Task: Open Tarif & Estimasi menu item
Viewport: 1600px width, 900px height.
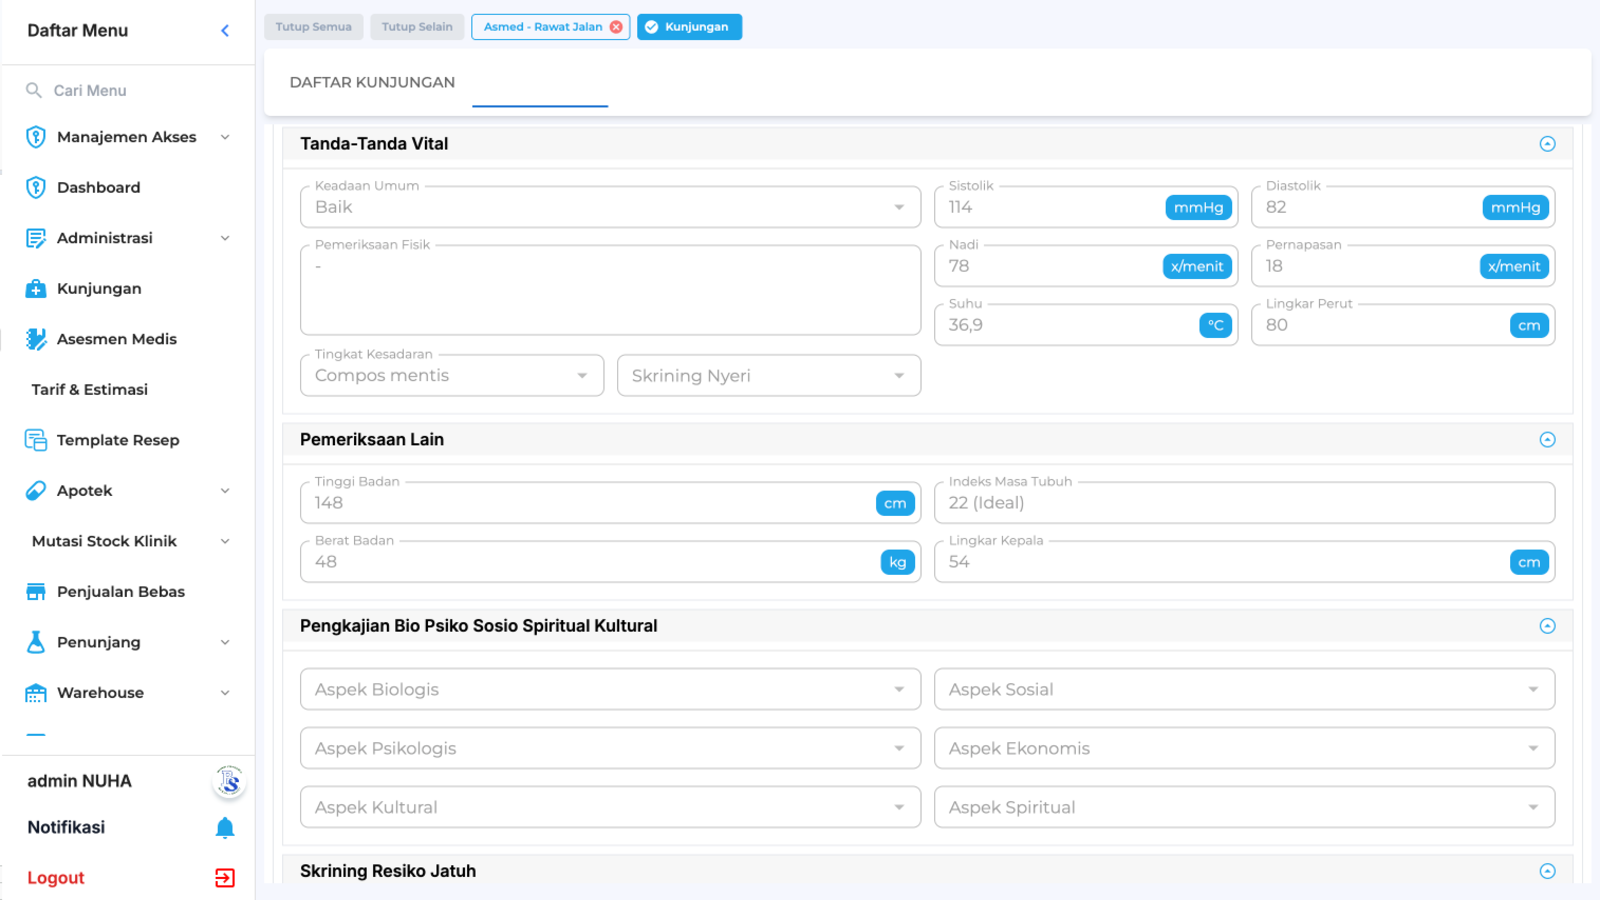Action: pyautogui.click(x=90, y=389)
